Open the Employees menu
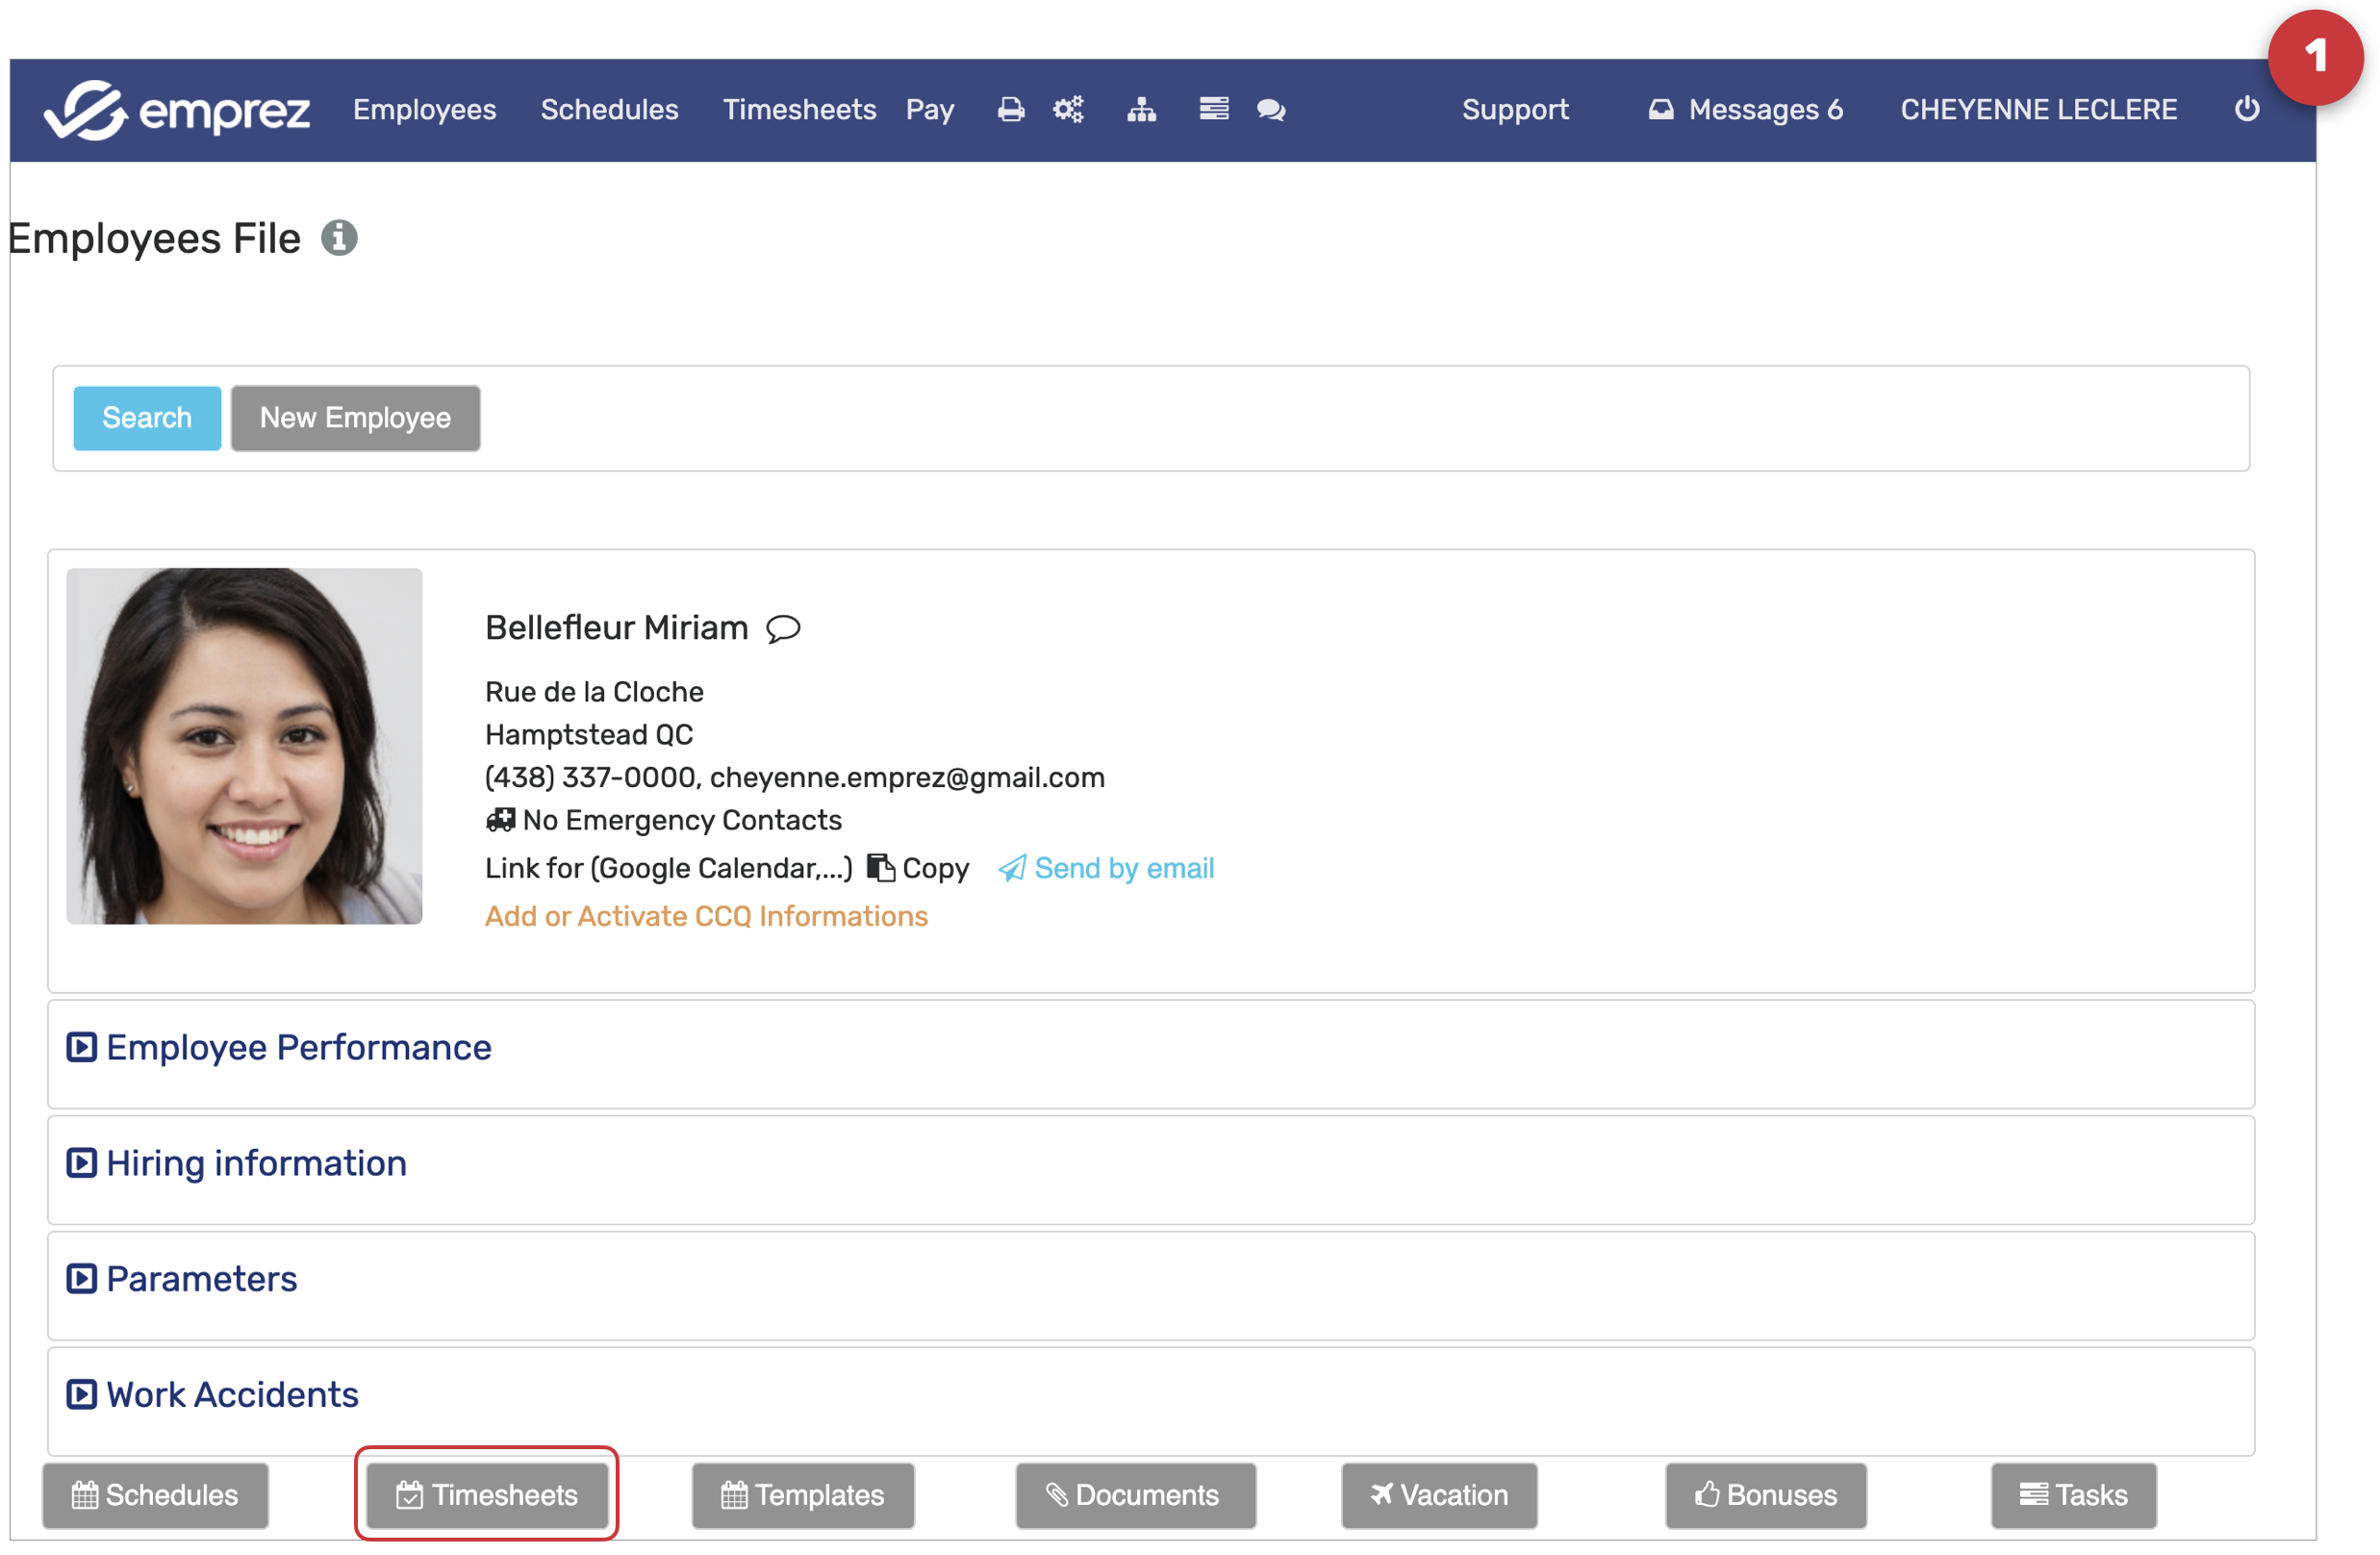 coord(424,109)
